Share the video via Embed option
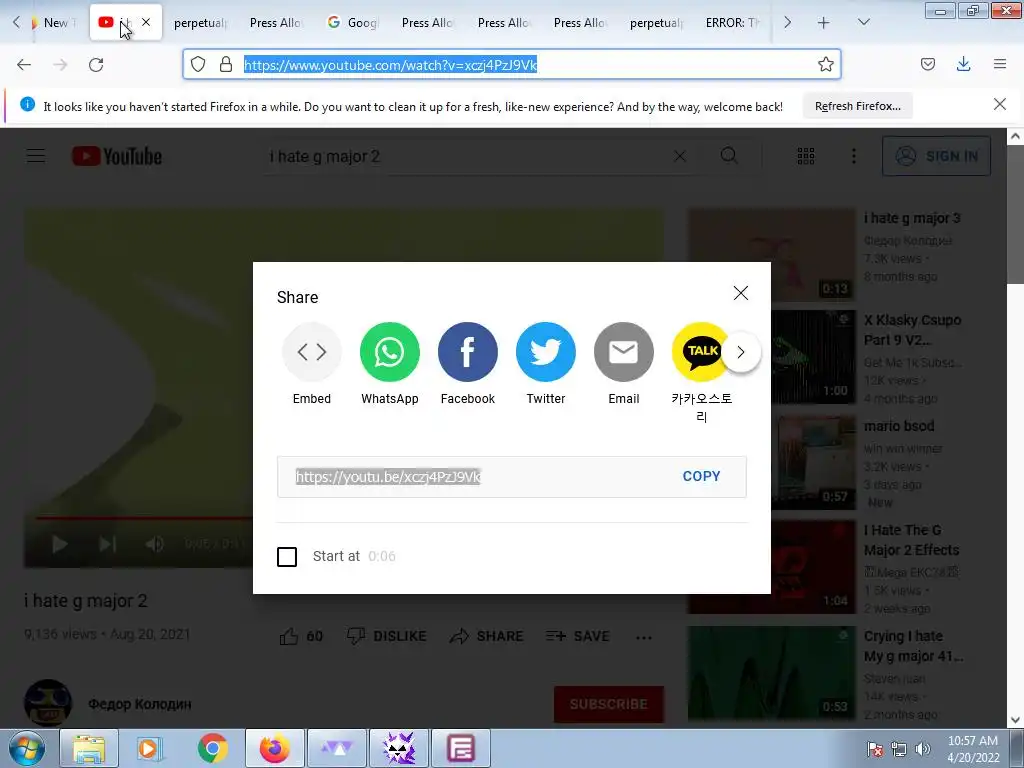This screenshot has width=1024, height=768. [312, 352]
